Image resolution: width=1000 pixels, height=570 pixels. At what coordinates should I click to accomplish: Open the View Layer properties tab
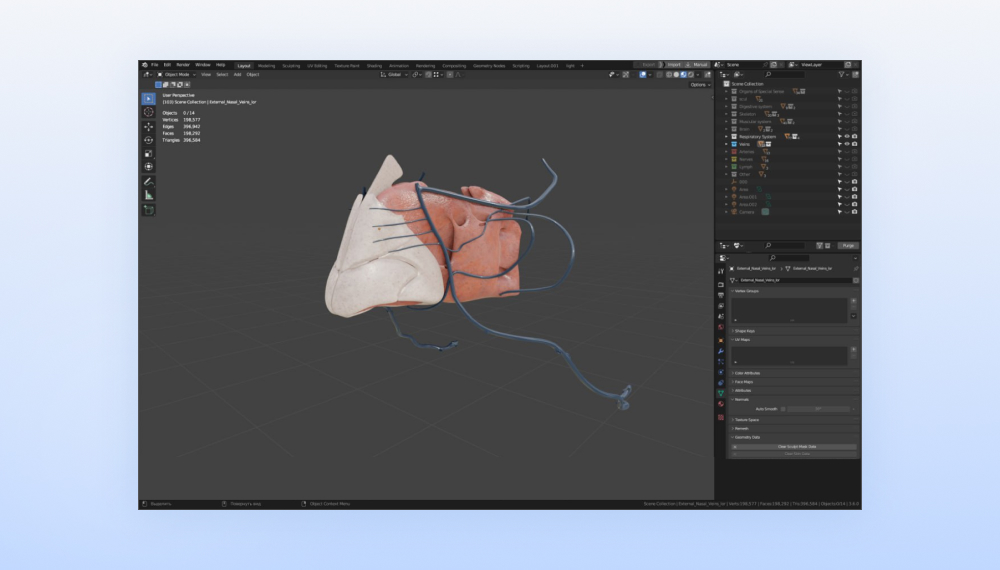point(721,306)
